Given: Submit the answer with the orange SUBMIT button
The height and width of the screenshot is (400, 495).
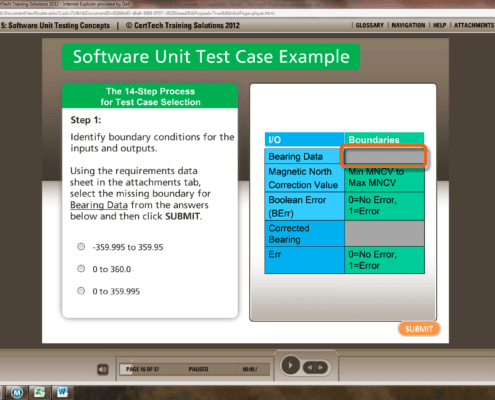Looking at the screenshot, I should click(419, 329).
